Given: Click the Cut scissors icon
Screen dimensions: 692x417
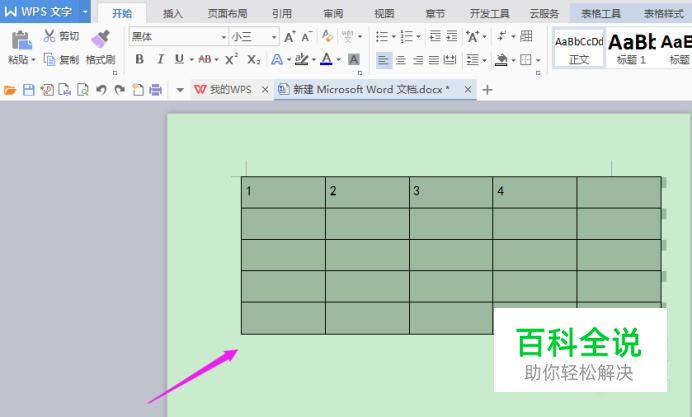Looking at the screenshot, I should 49,36.
